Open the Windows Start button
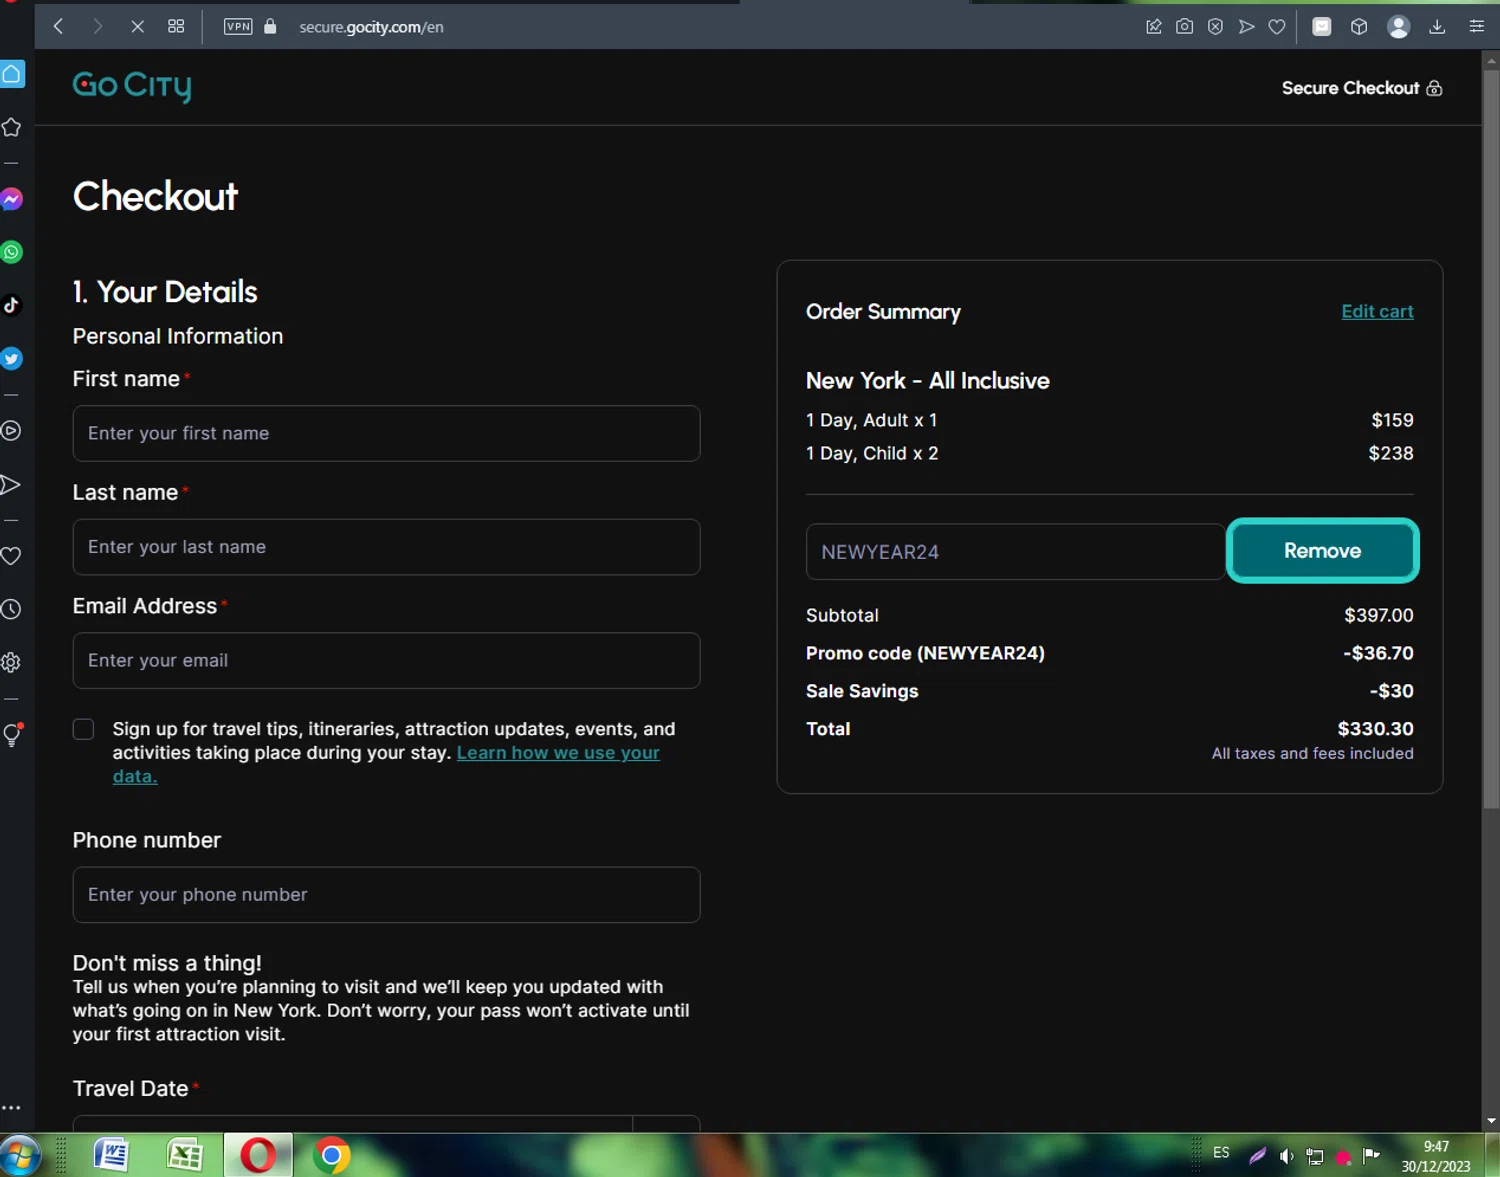Image resolution: width=1500 pixels, height=1177 pixels. coord(20,1155)
